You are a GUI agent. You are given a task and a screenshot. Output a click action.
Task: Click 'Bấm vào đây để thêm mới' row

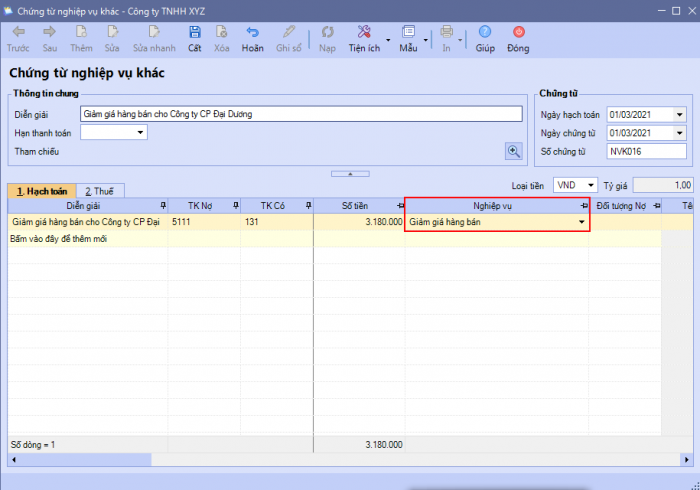tap(58, 239)
